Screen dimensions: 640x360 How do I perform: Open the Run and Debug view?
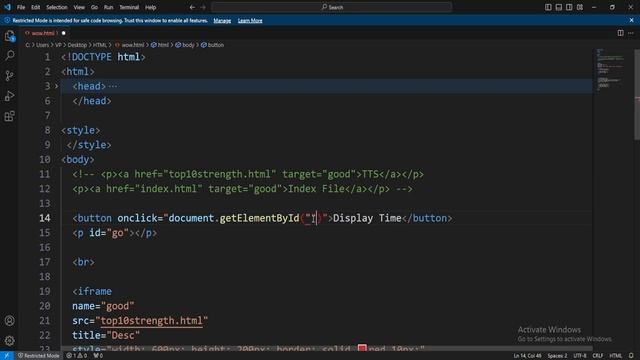click(x=9, y=96)
